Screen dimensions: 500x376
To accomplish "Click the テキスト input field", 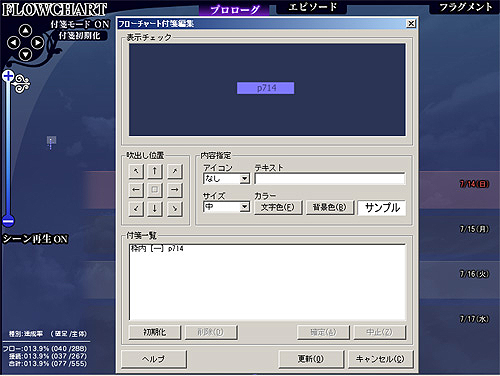I will click(330, 179).
